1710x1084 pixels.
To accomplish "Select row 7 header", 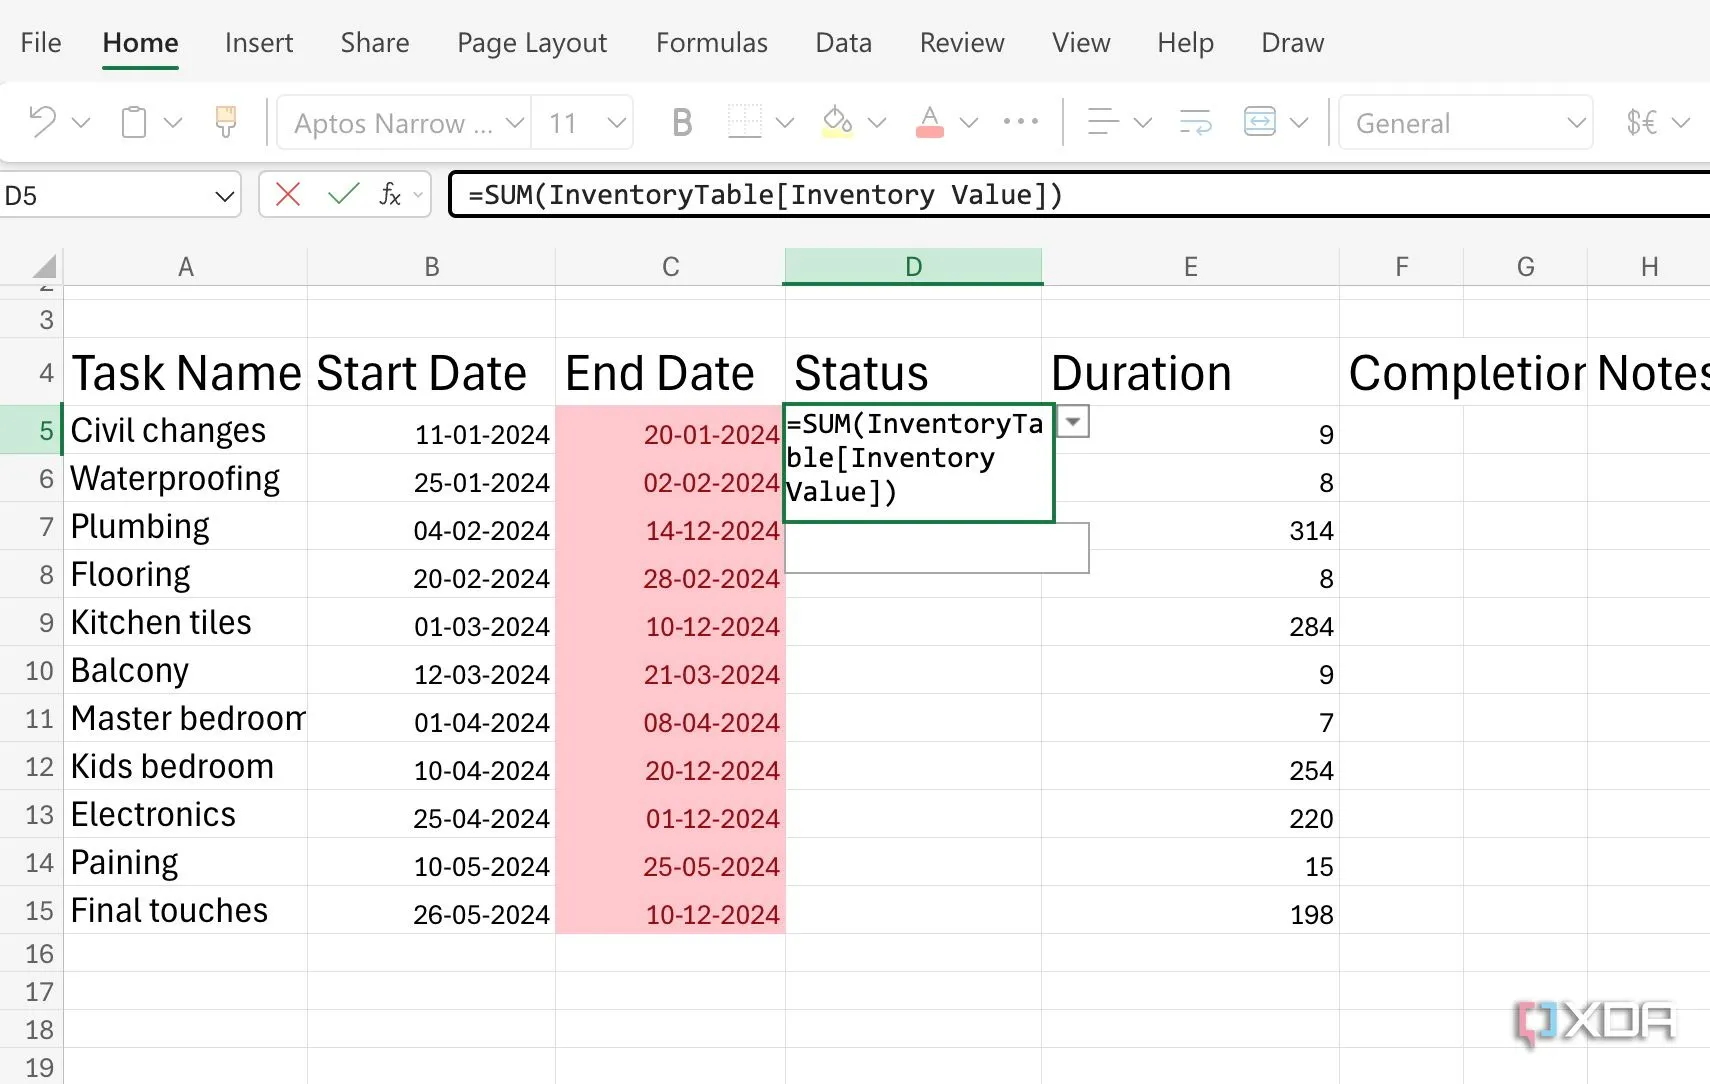I will click(x=31, y=526).
